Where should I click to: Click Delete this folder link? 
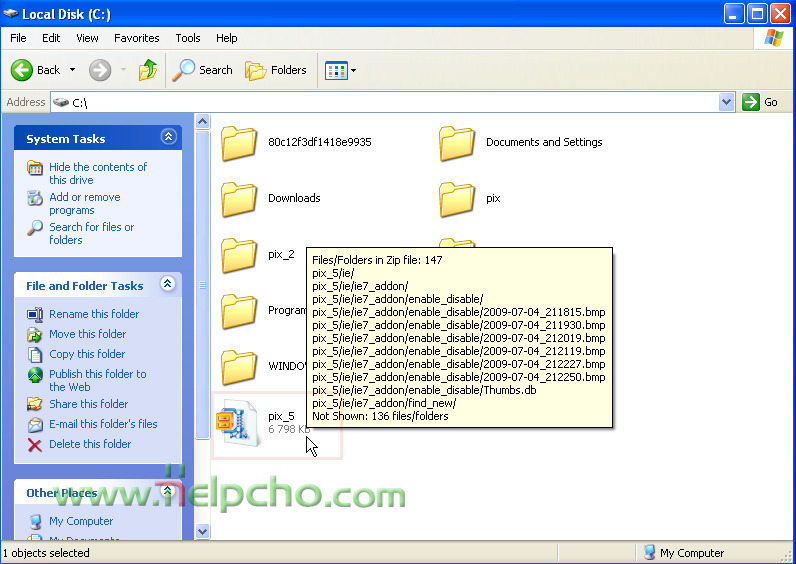click(90, 444)
